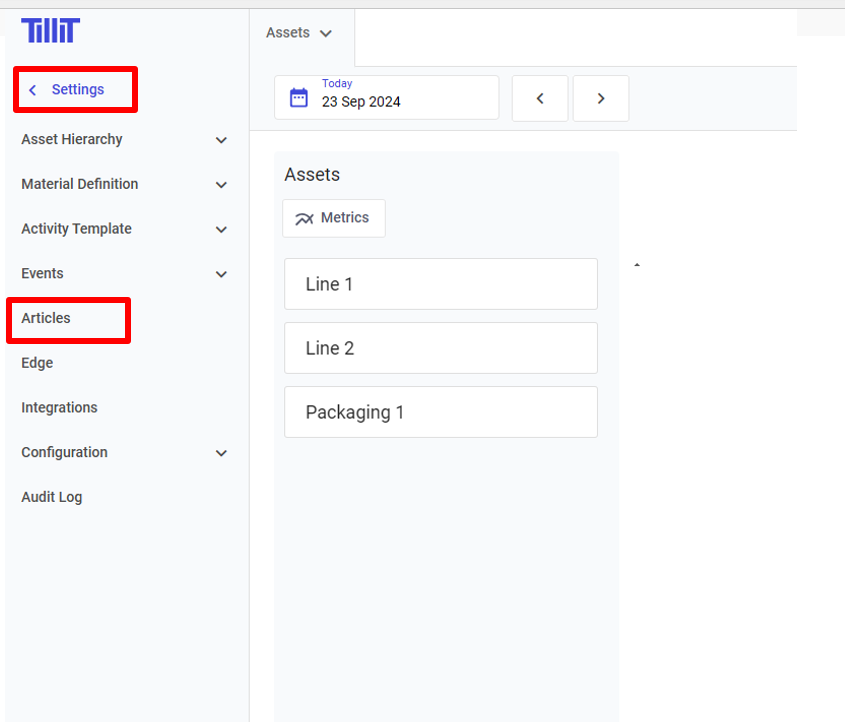The image size is (845, 722).
Task: Open the Articles settings page
Action: (x=46, y=318)
